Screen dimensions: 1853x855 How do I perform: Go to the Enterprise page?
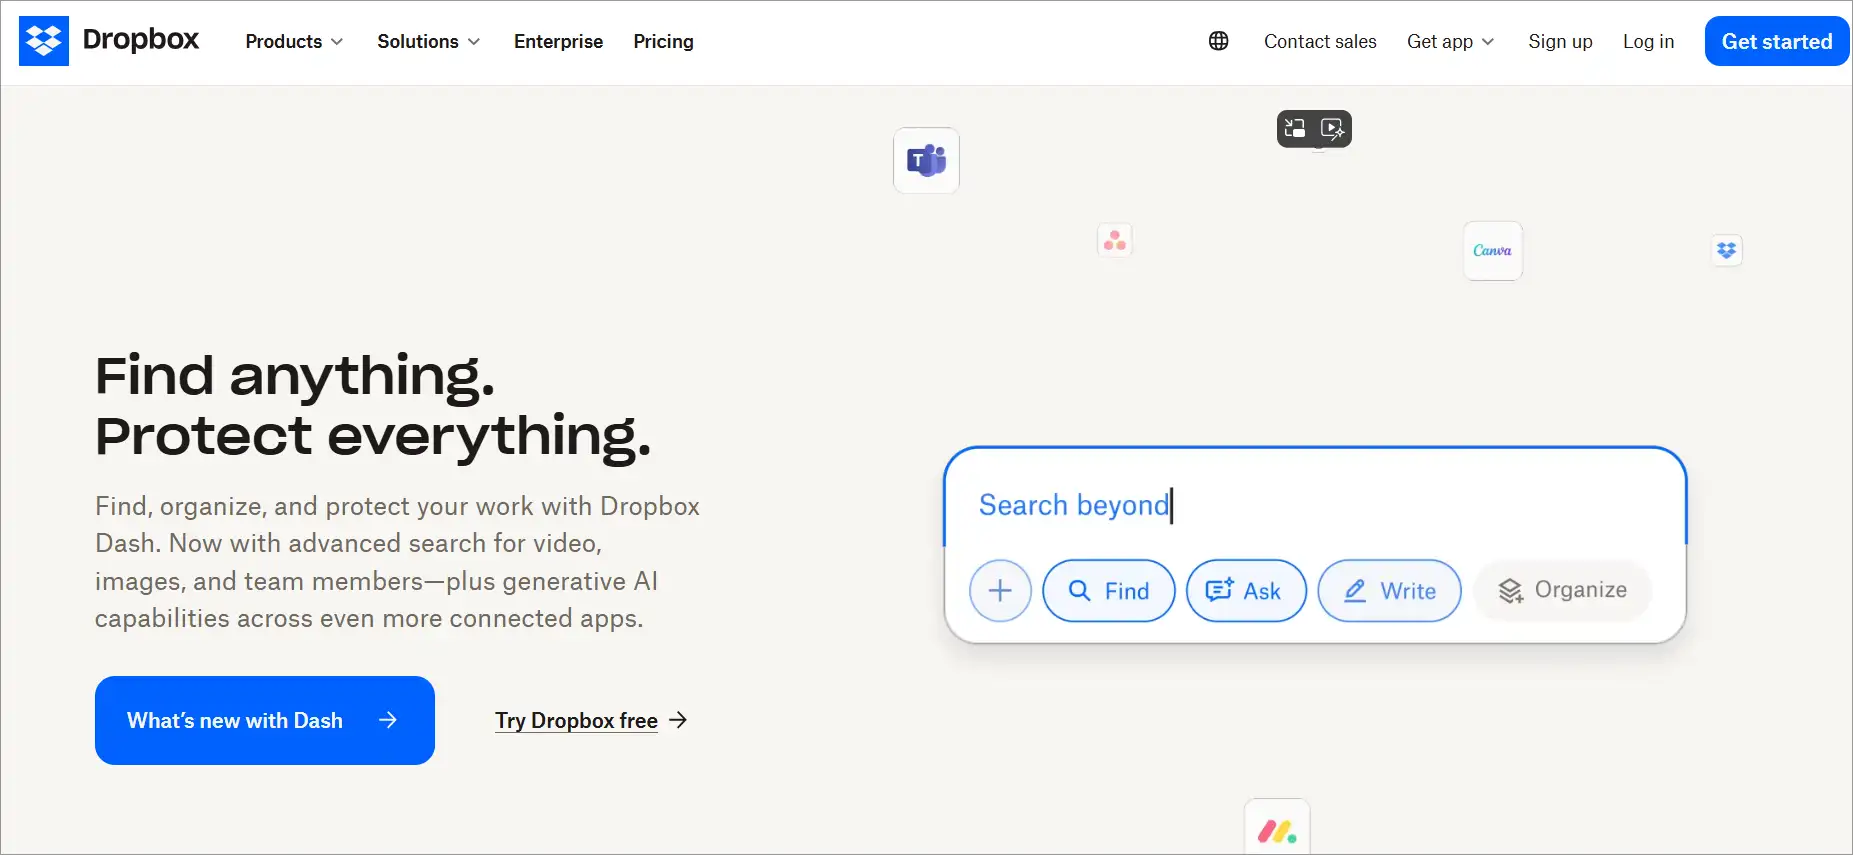pyautogui.click(x=558, y=41)
